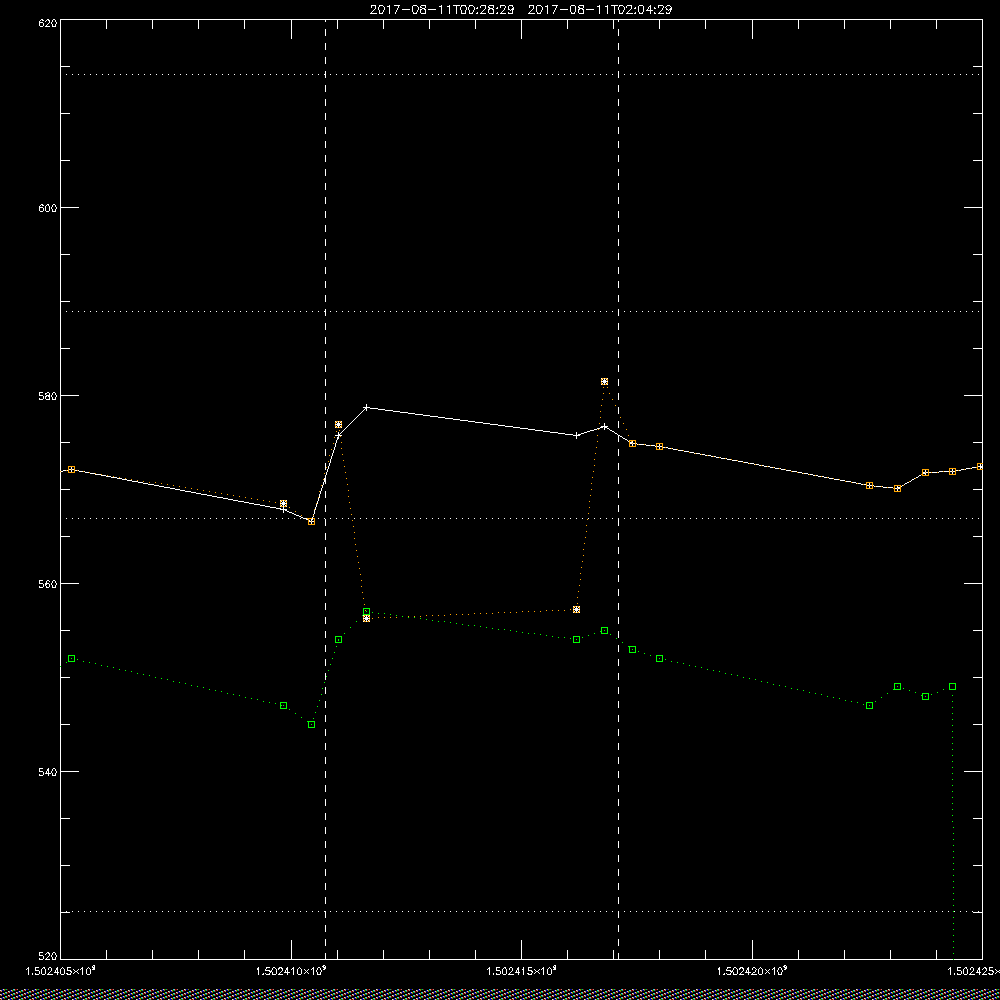Pick the leftmost green square marker near 552
This screenshot has height=1000, width=1000.
pyautogui.click(x=71, y=658)
